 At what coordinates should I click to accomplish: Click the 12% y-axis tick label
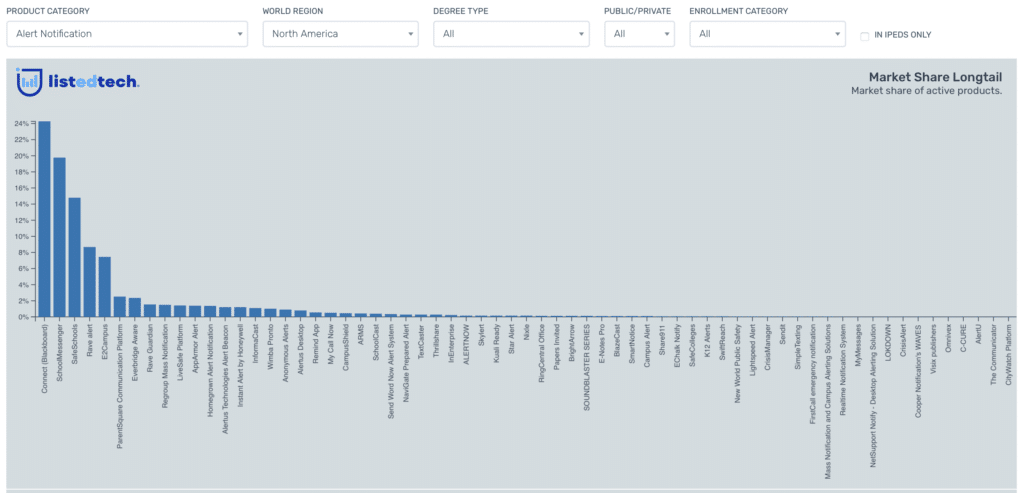click(x=22, y=220)
